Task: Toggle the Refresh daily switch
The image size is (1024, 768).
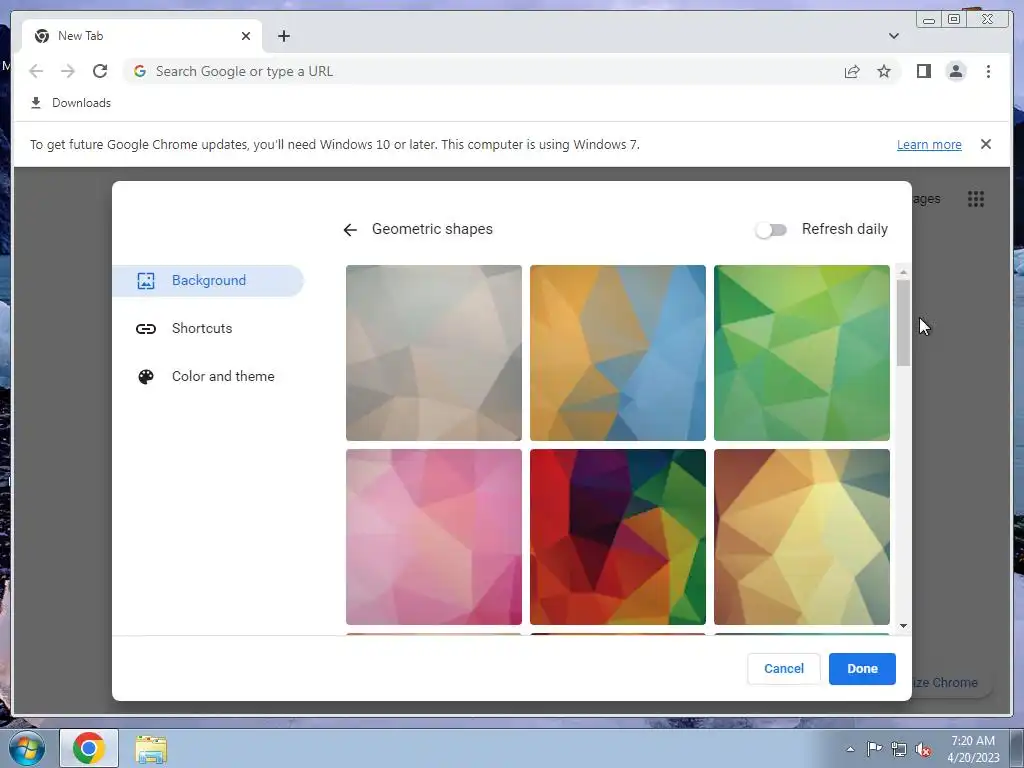Action: 771,230
